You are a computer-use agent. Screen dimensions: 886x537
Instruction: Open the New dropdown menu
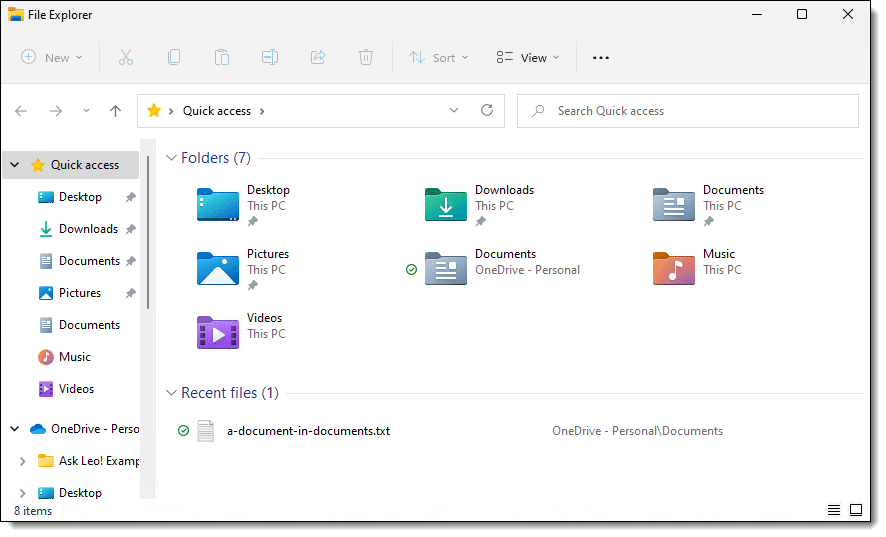coord(53,58)
